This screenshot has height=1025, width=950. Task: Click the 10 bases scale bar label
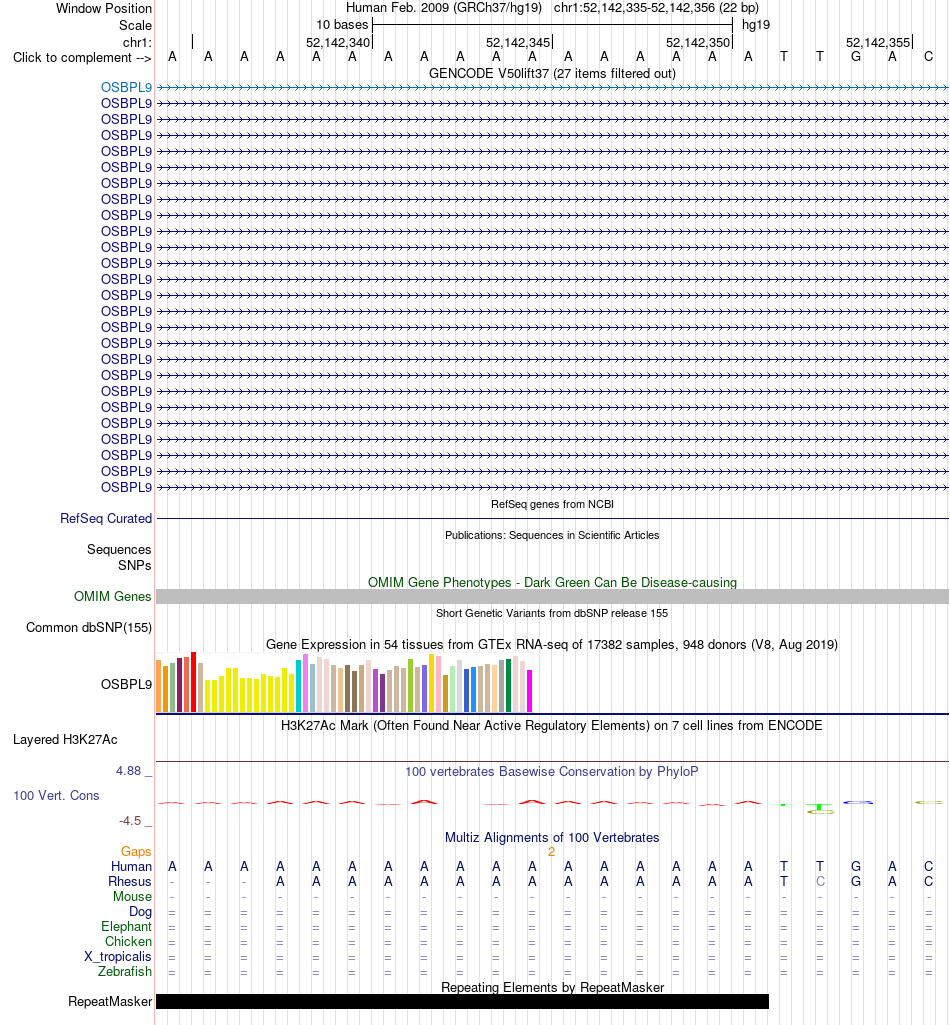pos(342,25)
